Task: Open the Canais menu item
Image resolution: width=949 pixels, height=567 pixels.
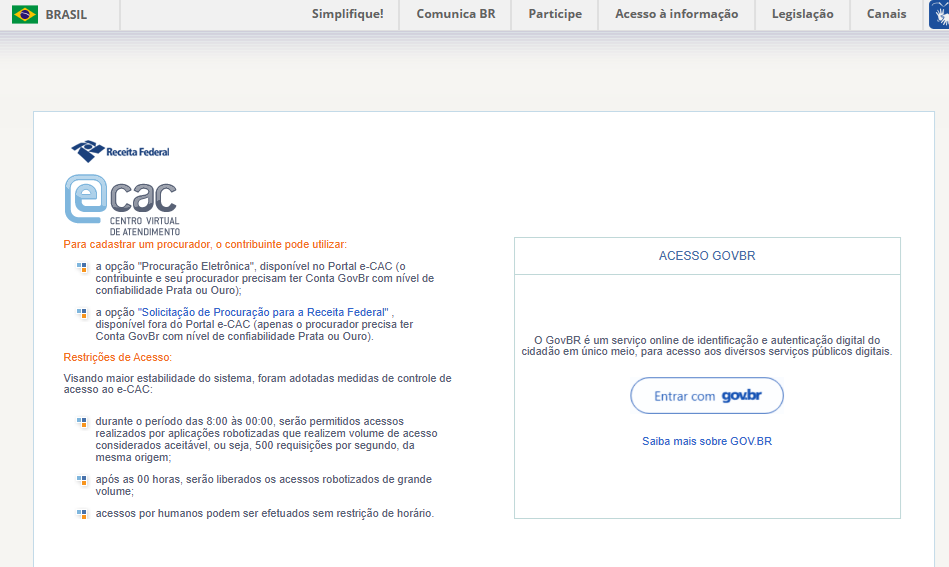Action: click(x=887, y=14)
